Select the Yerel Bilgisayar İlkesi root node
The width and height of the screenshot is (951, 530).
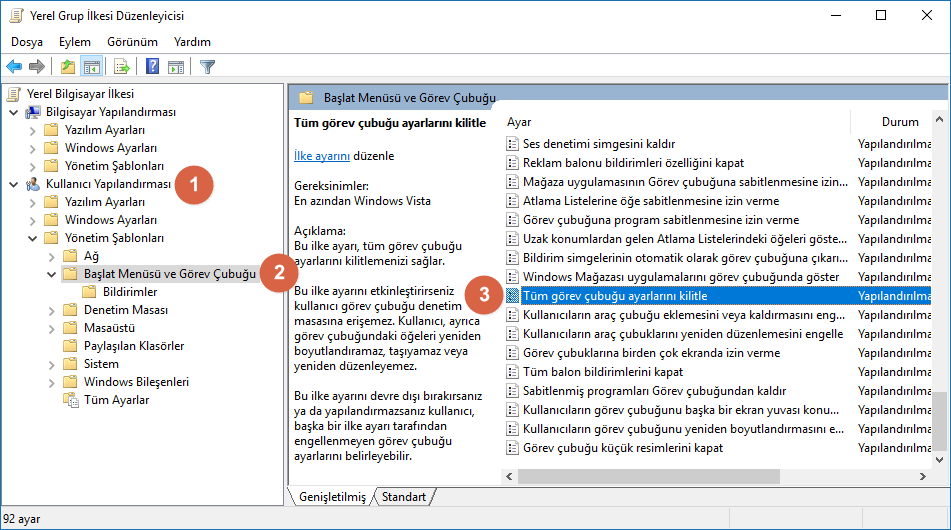[80, 94]
